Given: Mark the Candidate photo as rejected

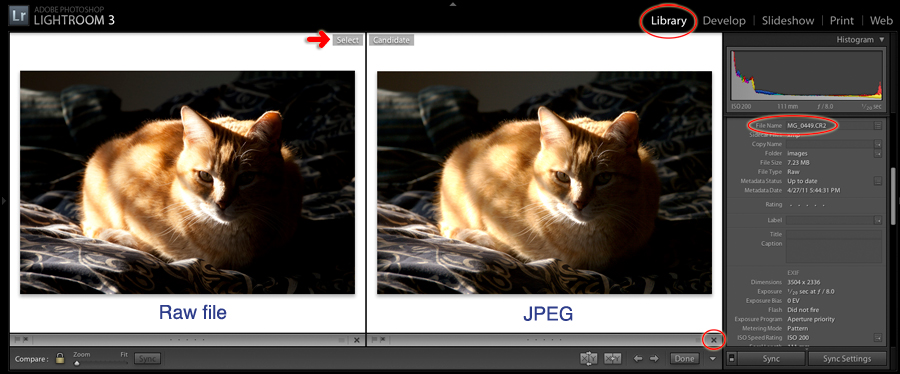Looking at the screenshot, I should 383,340.
